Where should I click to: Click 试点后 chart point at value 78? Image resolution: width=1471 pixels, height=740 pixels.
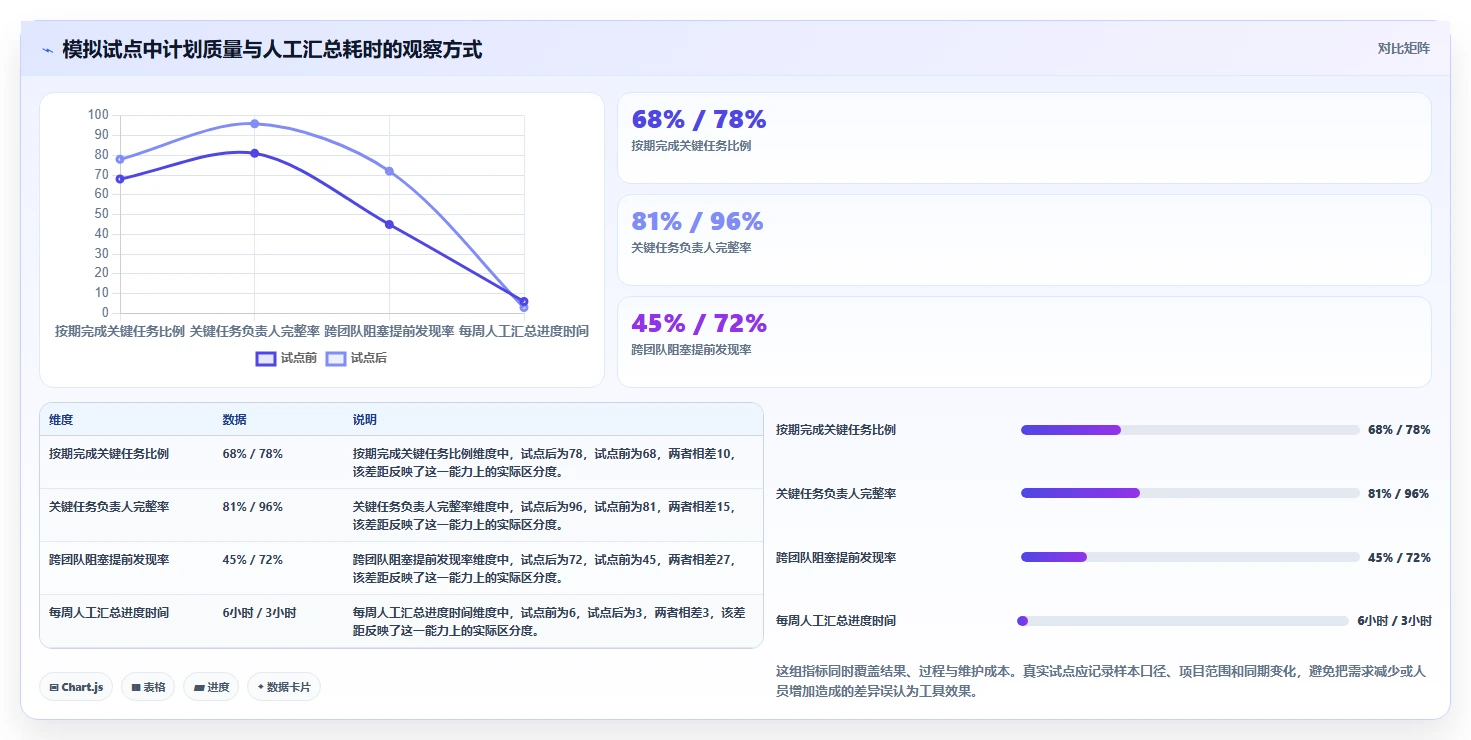click(x=120, y=159)
